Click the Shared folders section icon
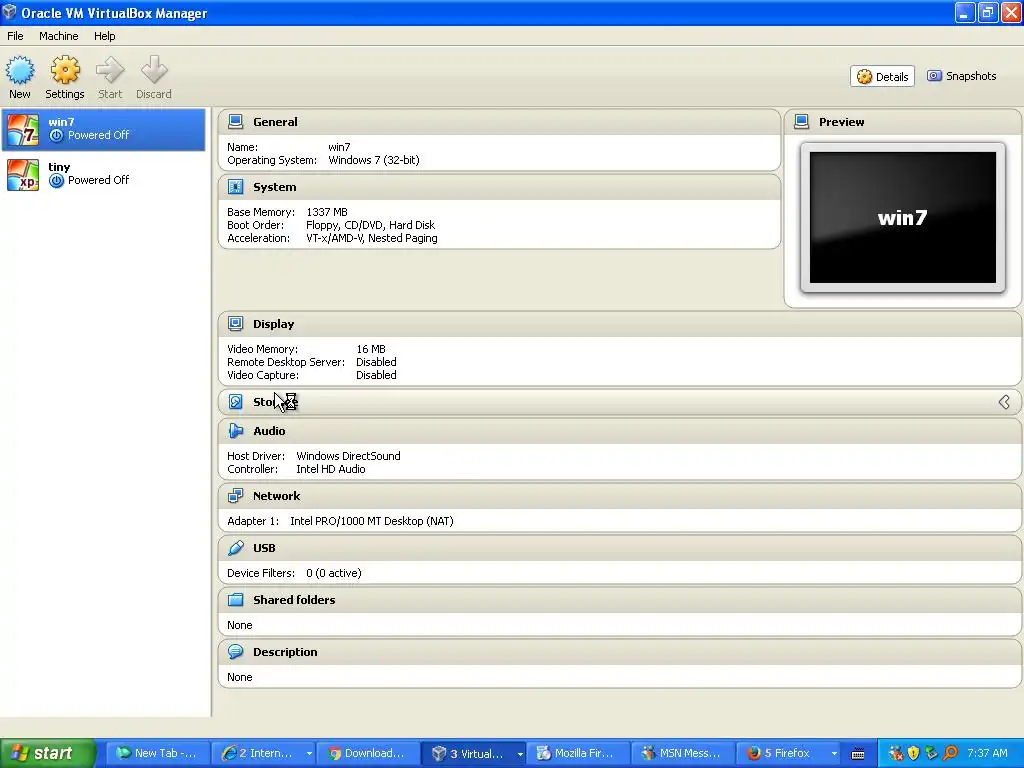This screenshot has width=1024, height=768. pos(236,600)
